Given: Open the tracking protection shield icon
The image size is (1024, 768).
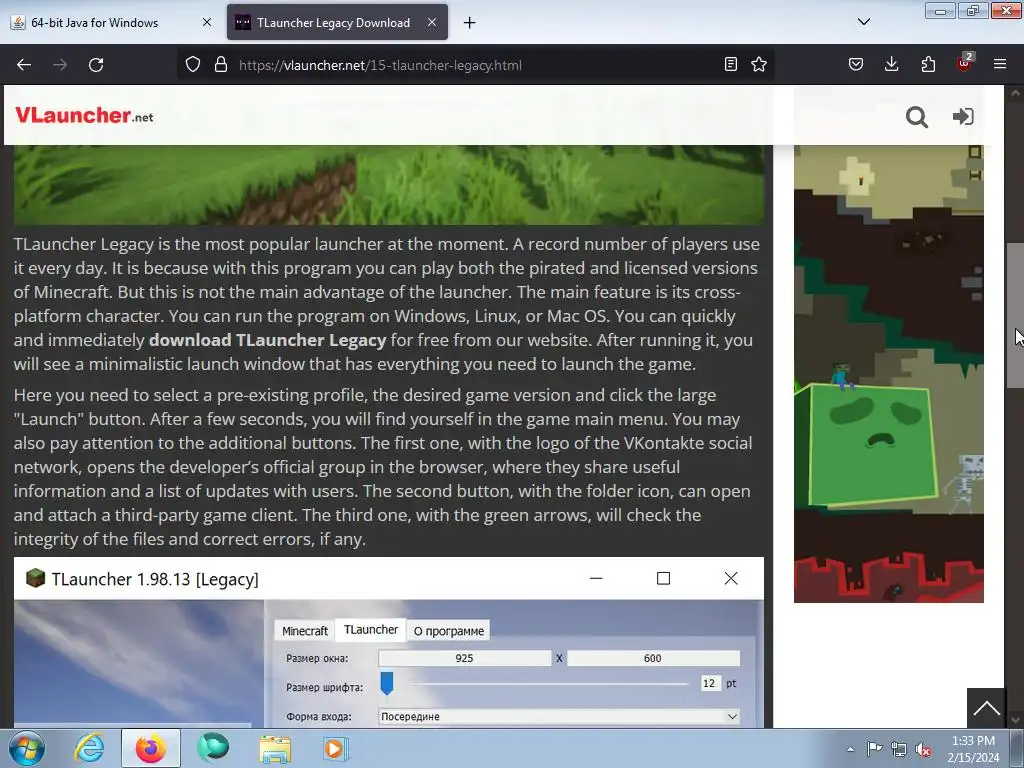Looking at the screenshot, I should click(x=193, y=65).
